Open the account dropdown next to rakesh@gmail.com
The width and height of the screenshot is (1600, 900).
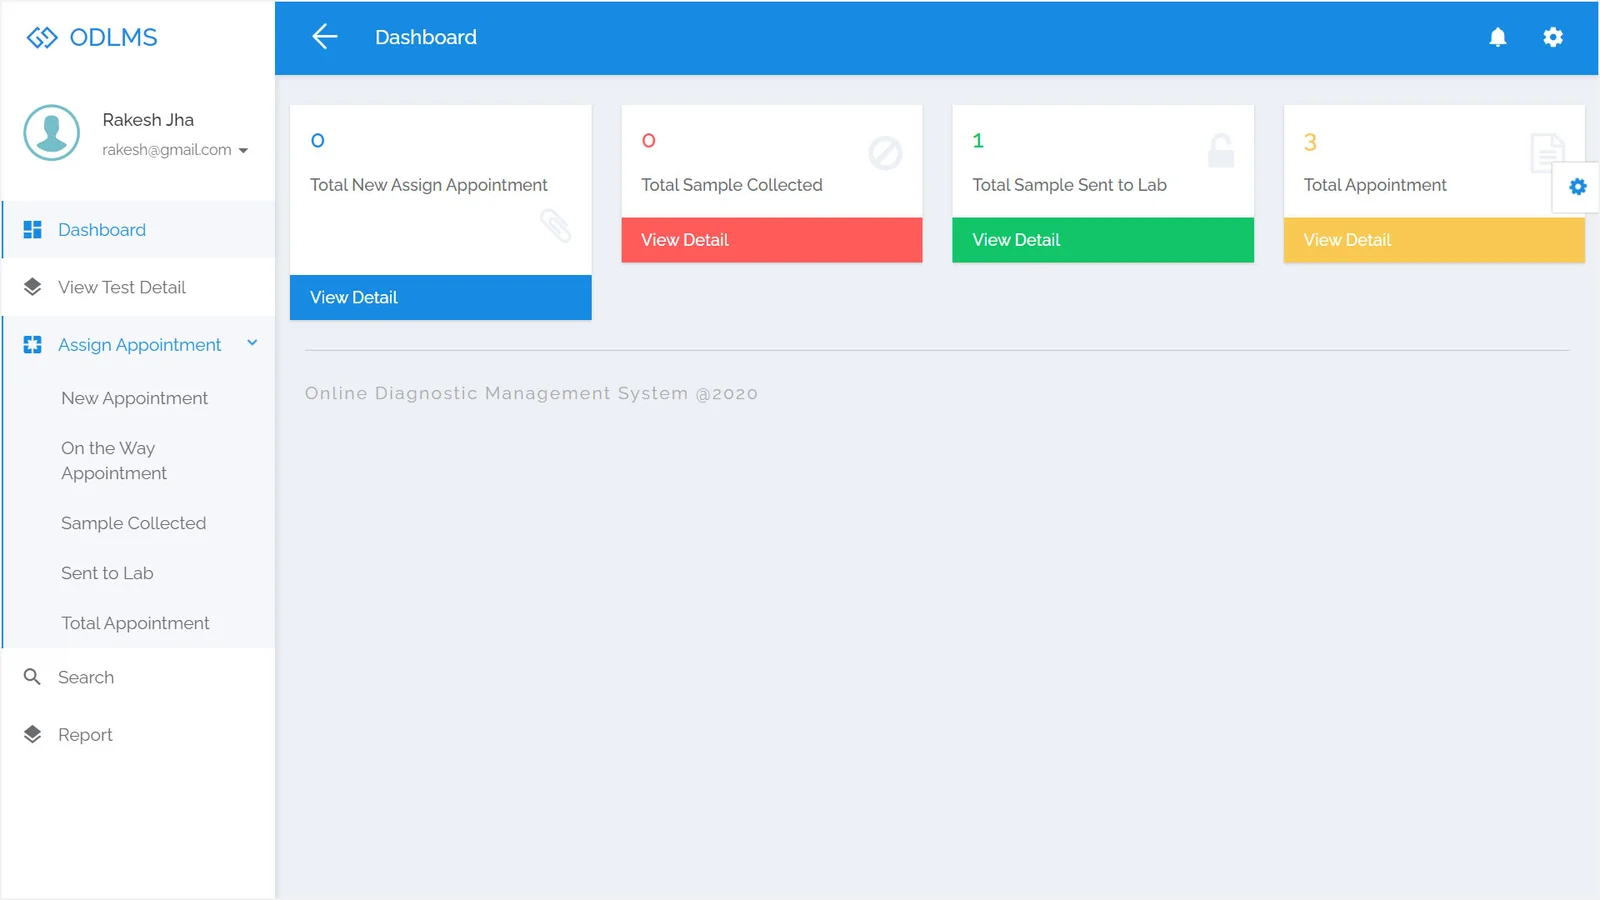[x=243, y=151]
